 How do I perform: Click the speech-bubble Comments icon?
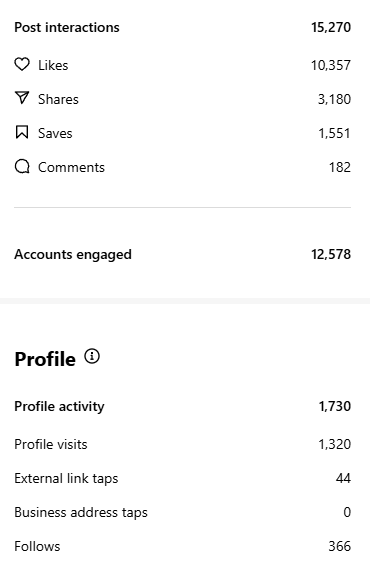tap(22, 167)
